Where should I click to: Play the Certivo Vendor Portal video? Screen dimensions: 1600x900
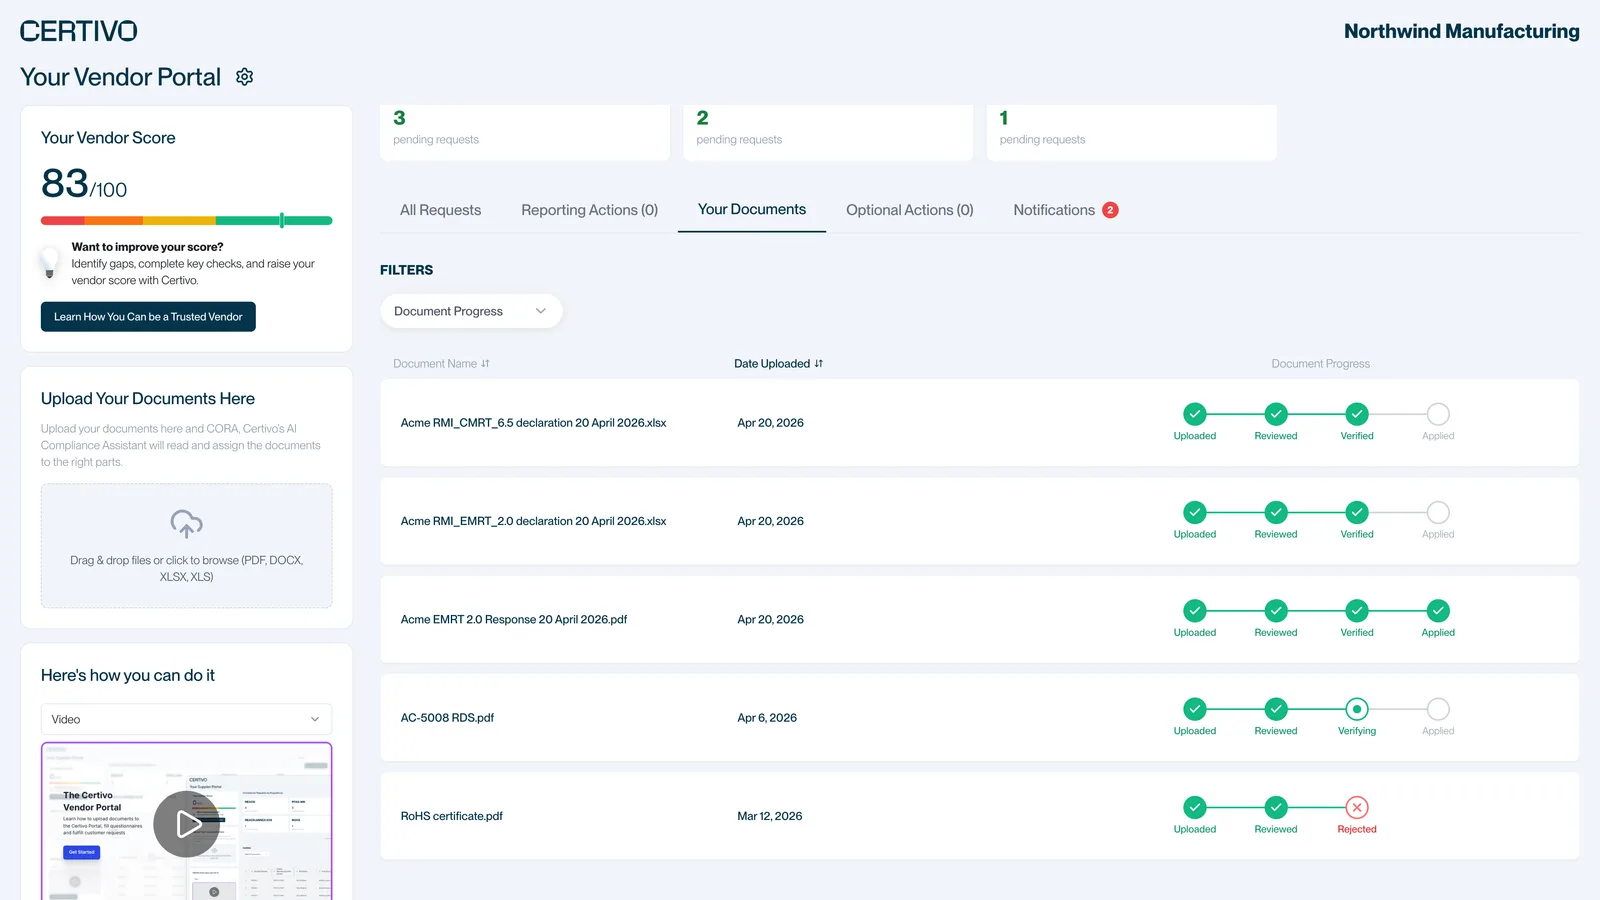pos(187,824)
